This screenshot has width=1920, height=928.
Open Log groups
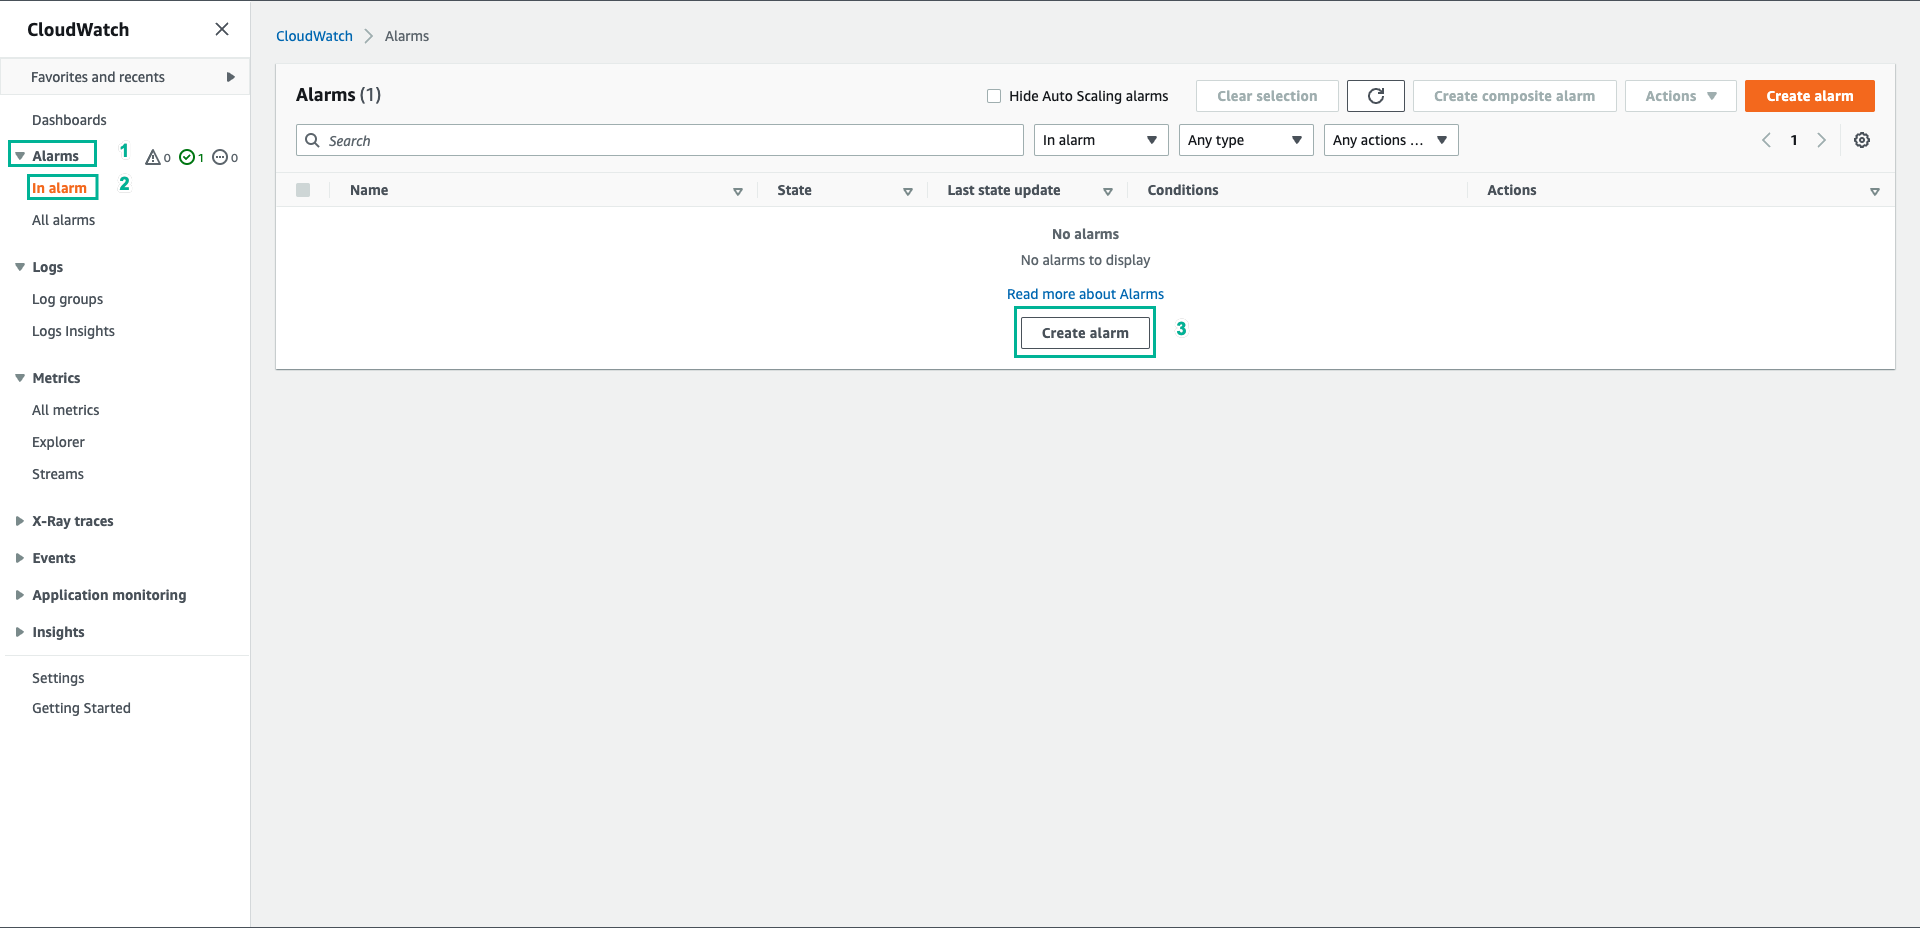point(67,299)
